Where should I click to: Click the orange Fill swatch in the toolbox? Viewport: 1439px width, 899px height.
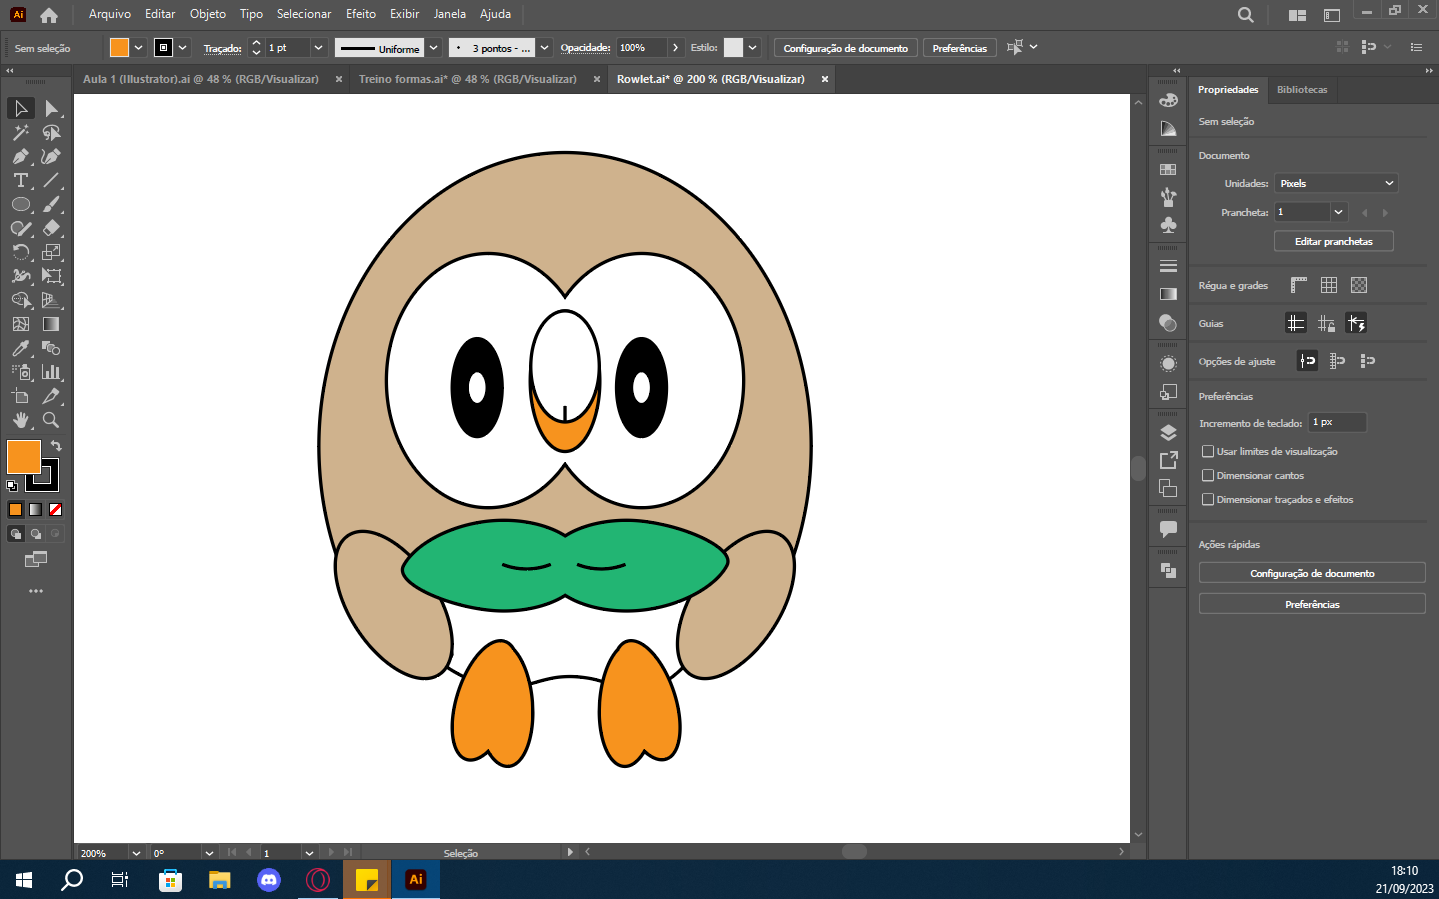[23, 456]
